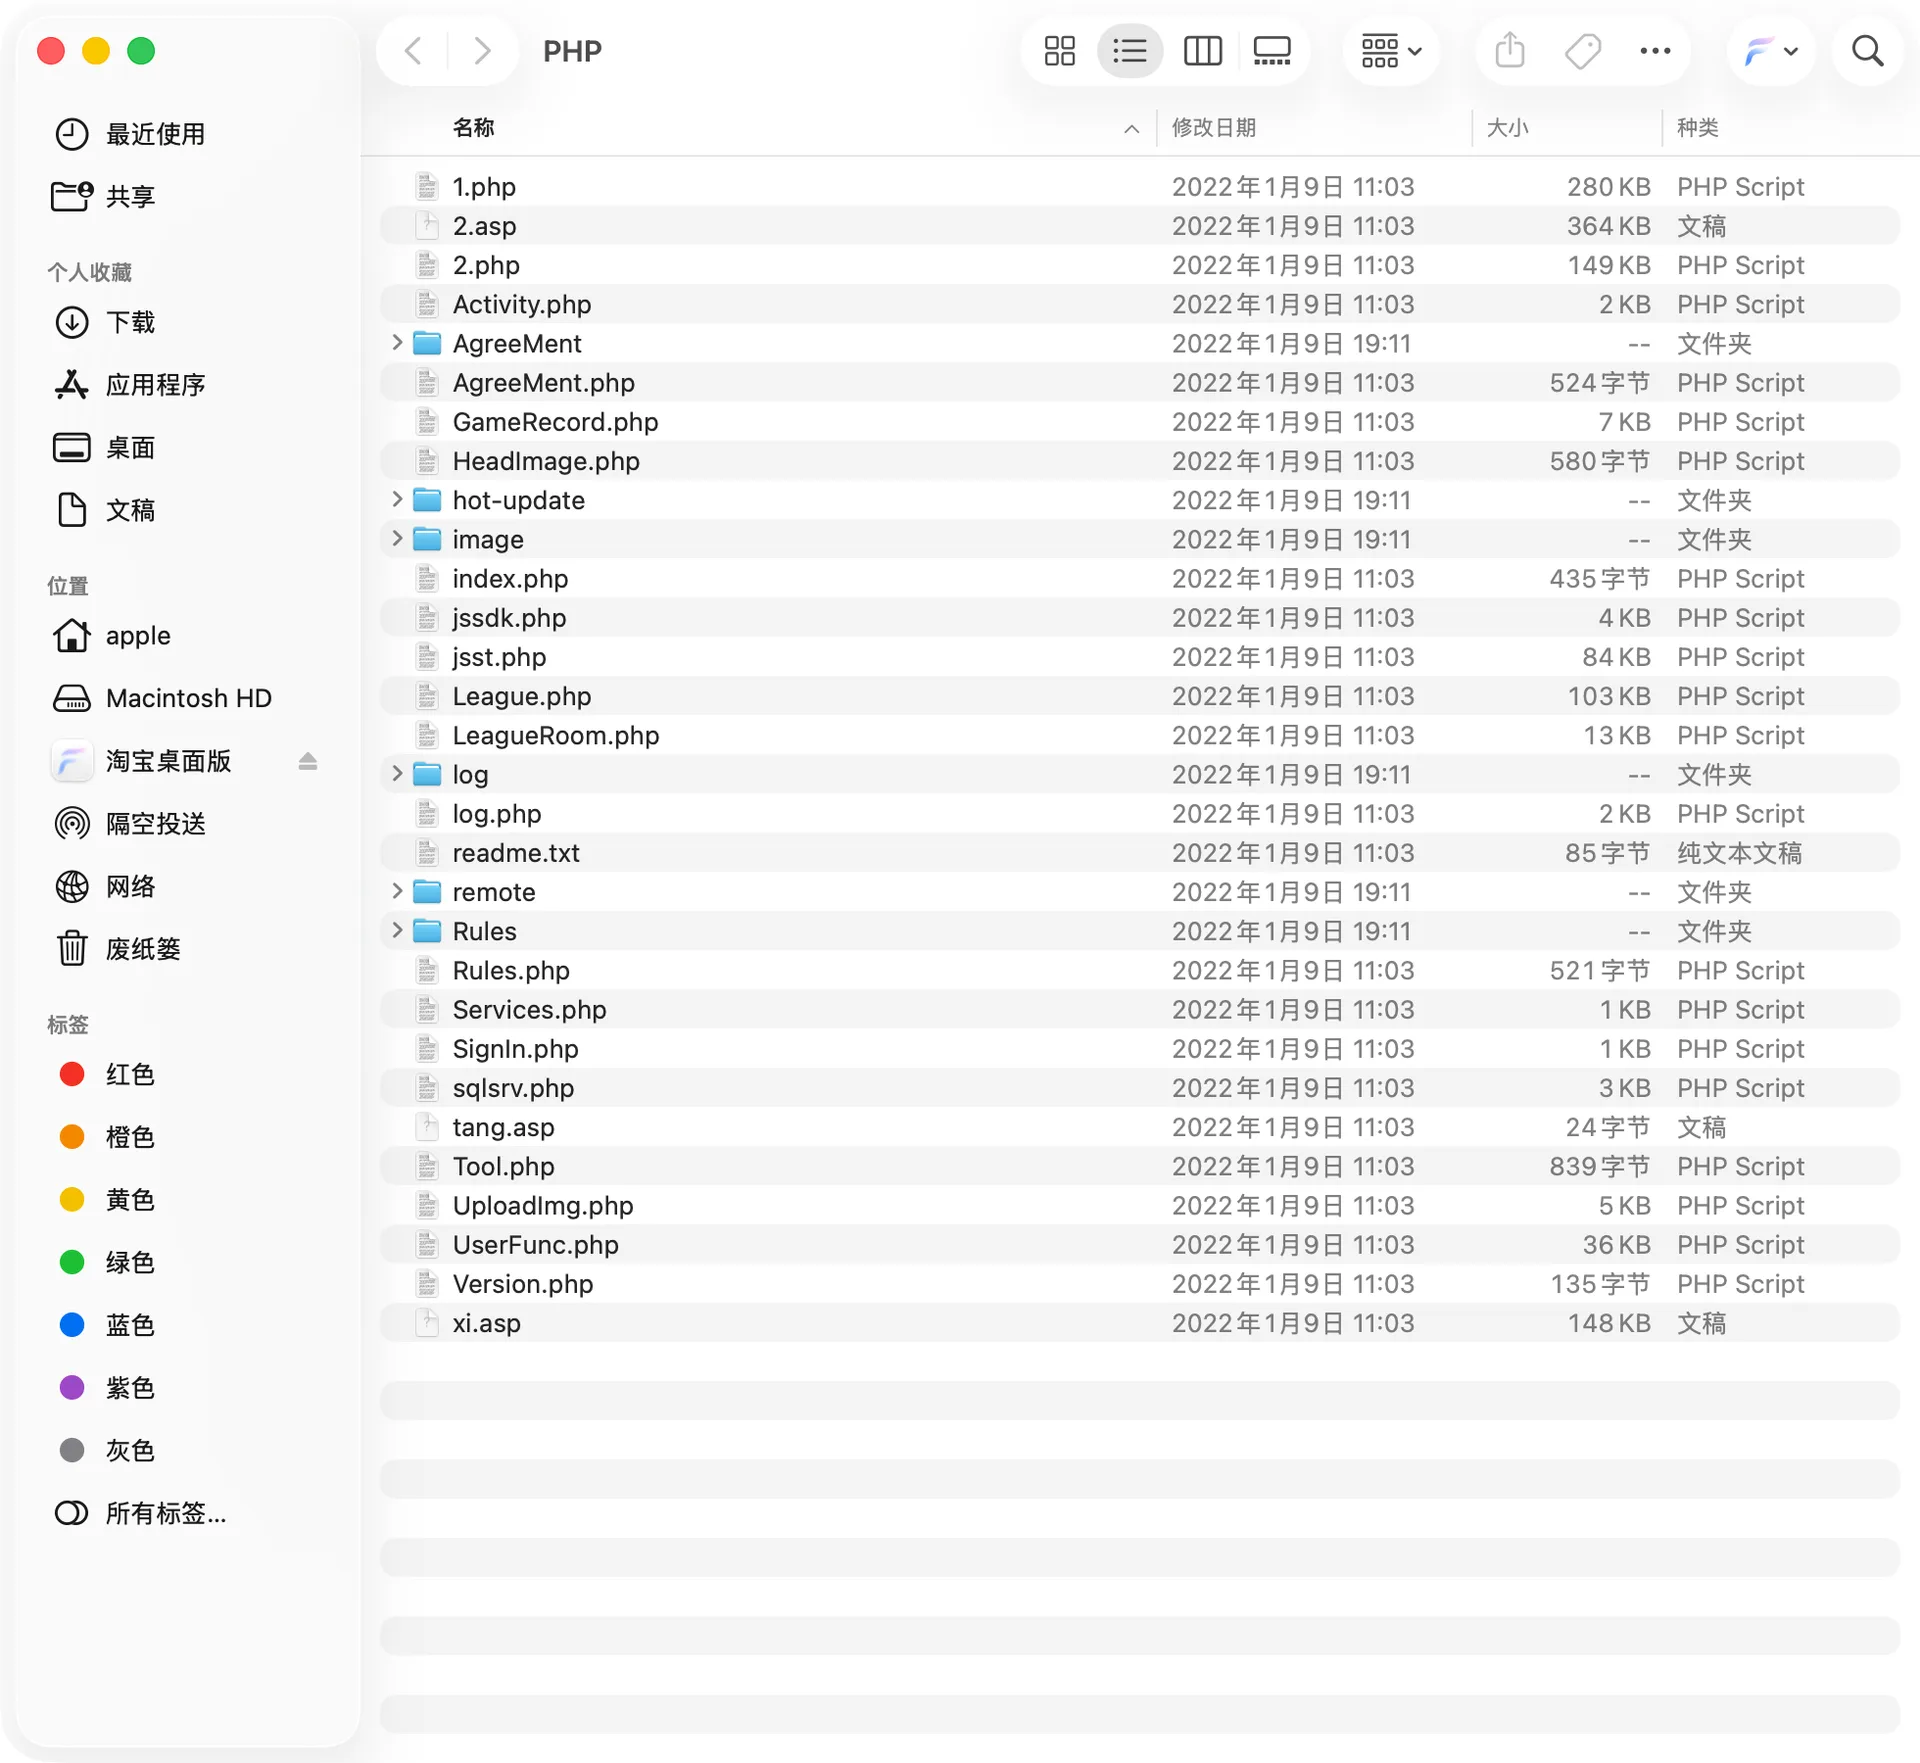1920x1763 pixels.
Task: Click the tag icon in toolbar
Action: coord(1582,51)
